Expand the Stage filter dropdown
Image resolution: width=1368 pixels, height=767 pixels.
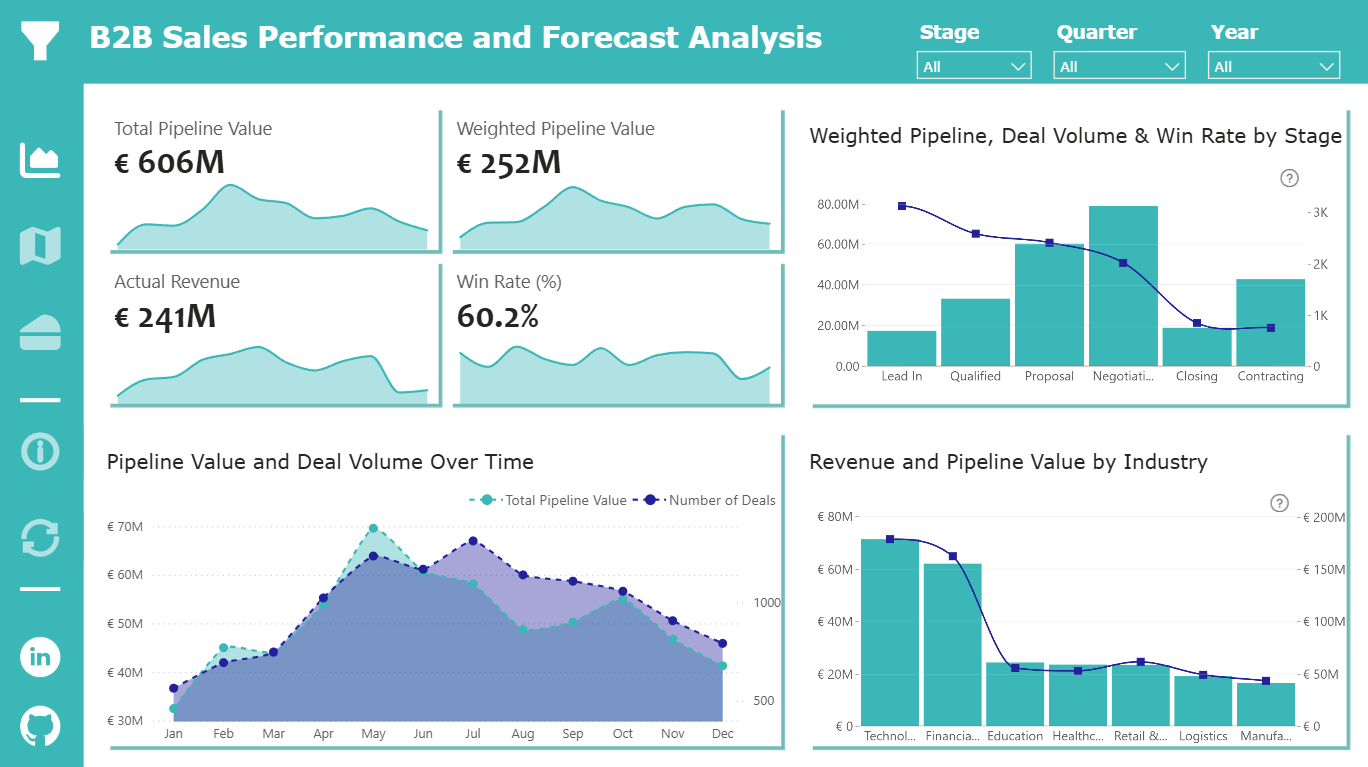[x=974, y=66]
